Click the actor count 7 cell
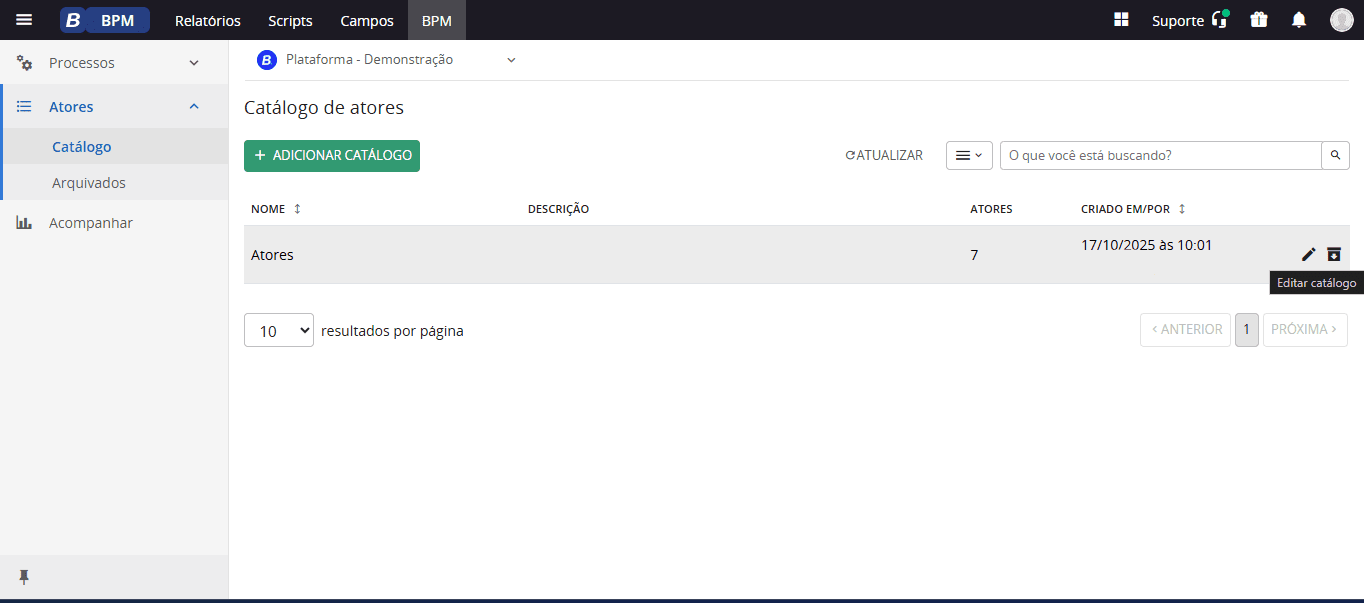The height and width of the screenshot is (603, 1364). (x=974, y=255)
